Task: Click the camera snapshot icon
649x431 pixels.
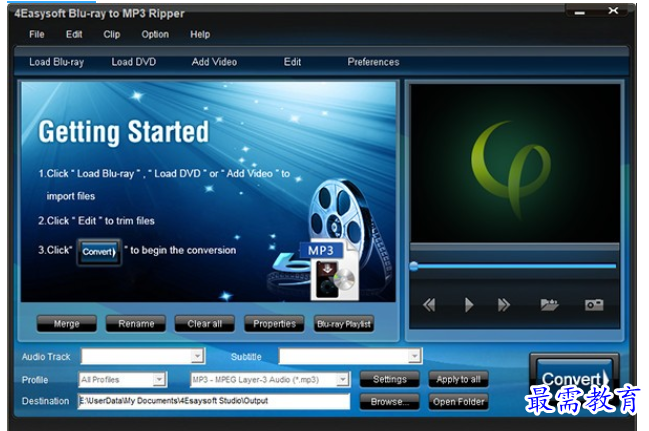Action: coord(594,305)
